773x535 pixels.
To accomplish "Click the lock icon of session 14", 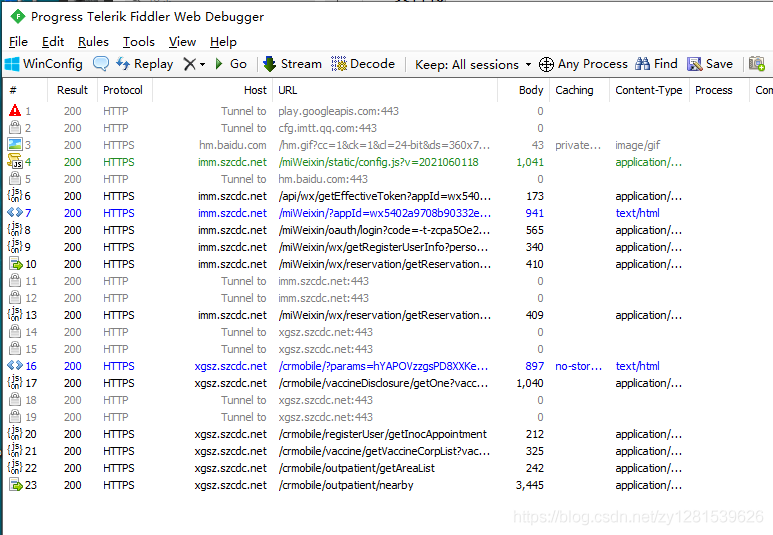I will tap(15, 331).
